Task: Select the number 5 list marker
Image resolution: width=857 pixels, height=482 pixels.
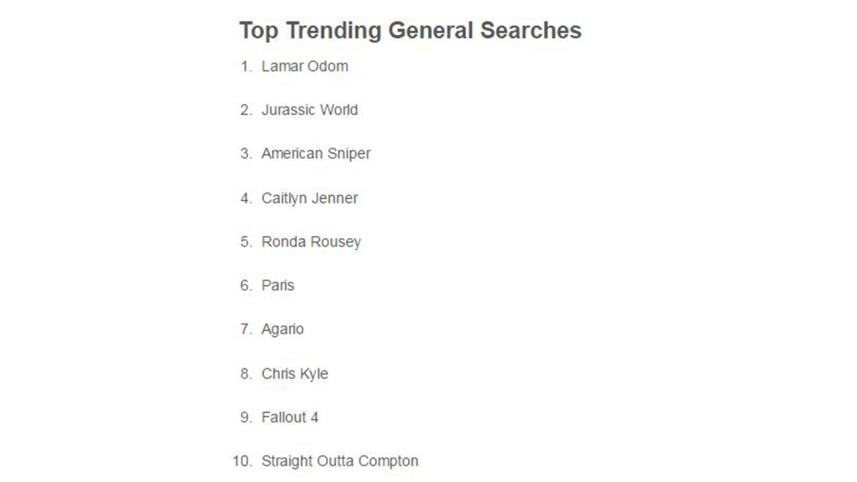Action: [x=246, y=242]
